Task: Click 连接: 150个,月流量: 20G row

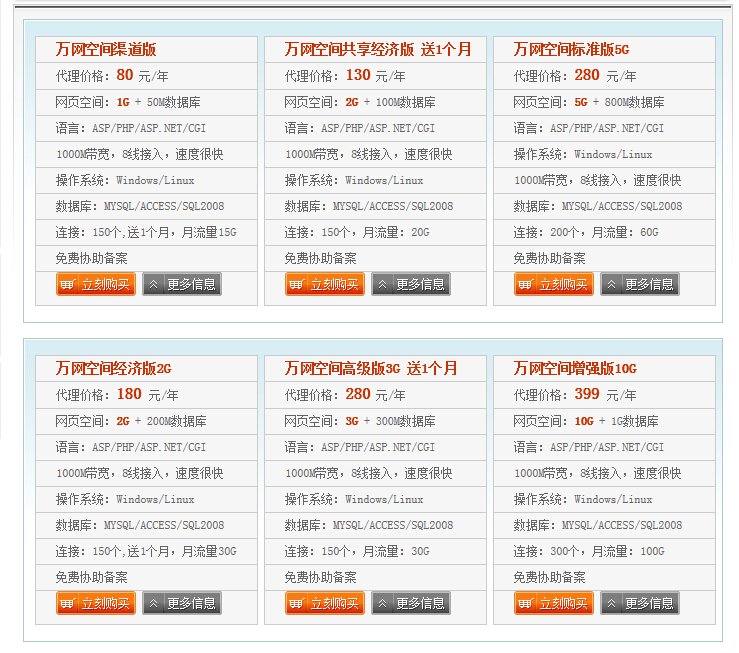Action: (376, 232)
